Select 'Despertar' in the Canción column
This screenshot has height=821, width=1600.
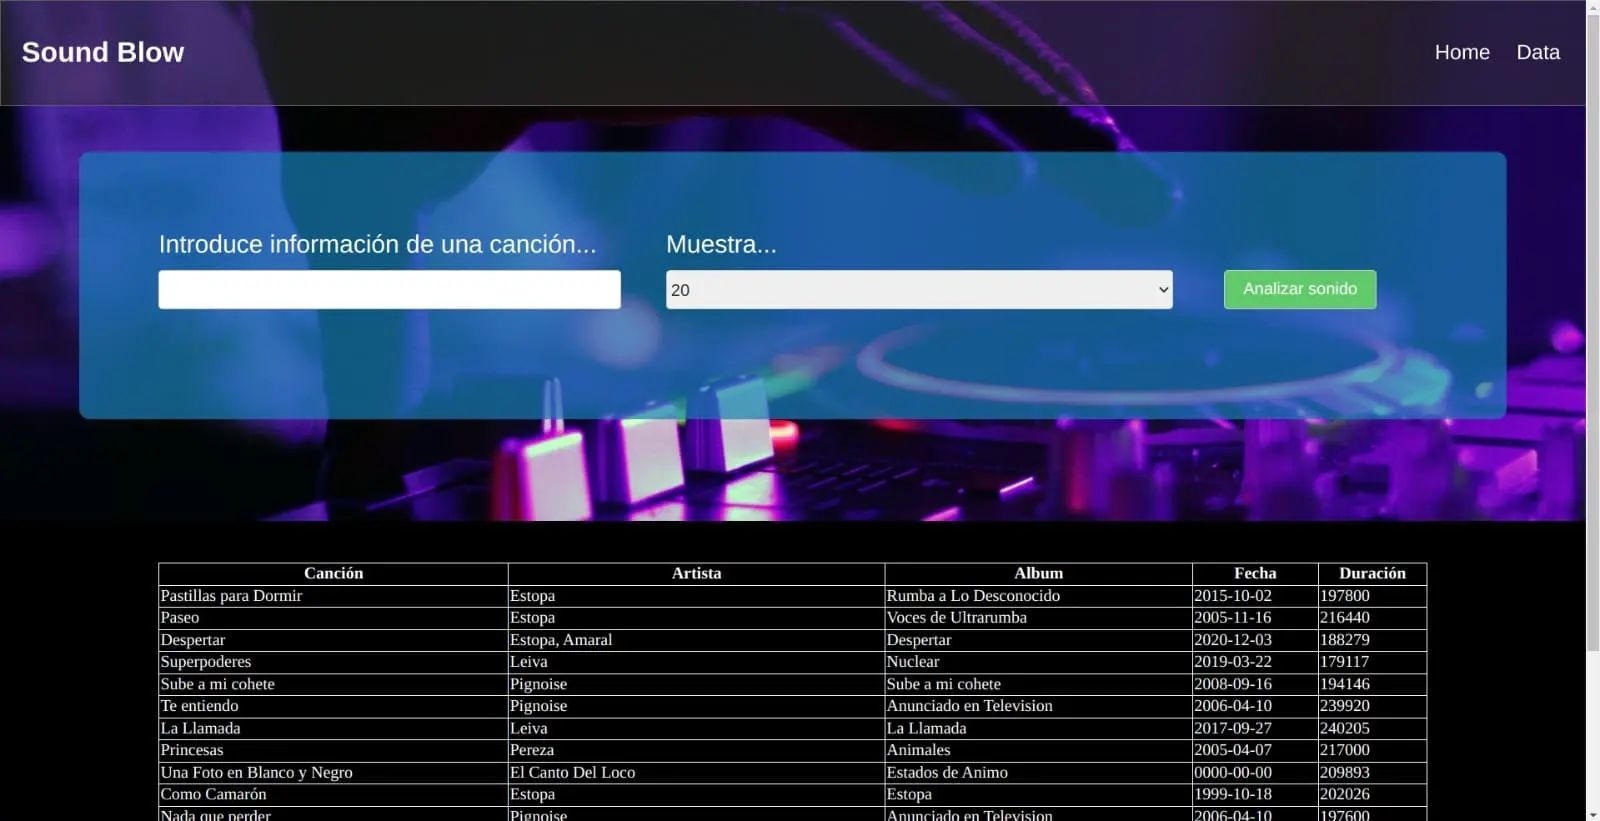(333, 640)
